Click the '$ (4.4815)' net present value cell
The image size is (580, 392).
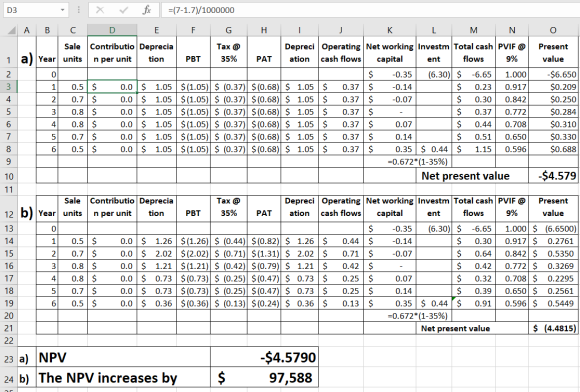553,328
